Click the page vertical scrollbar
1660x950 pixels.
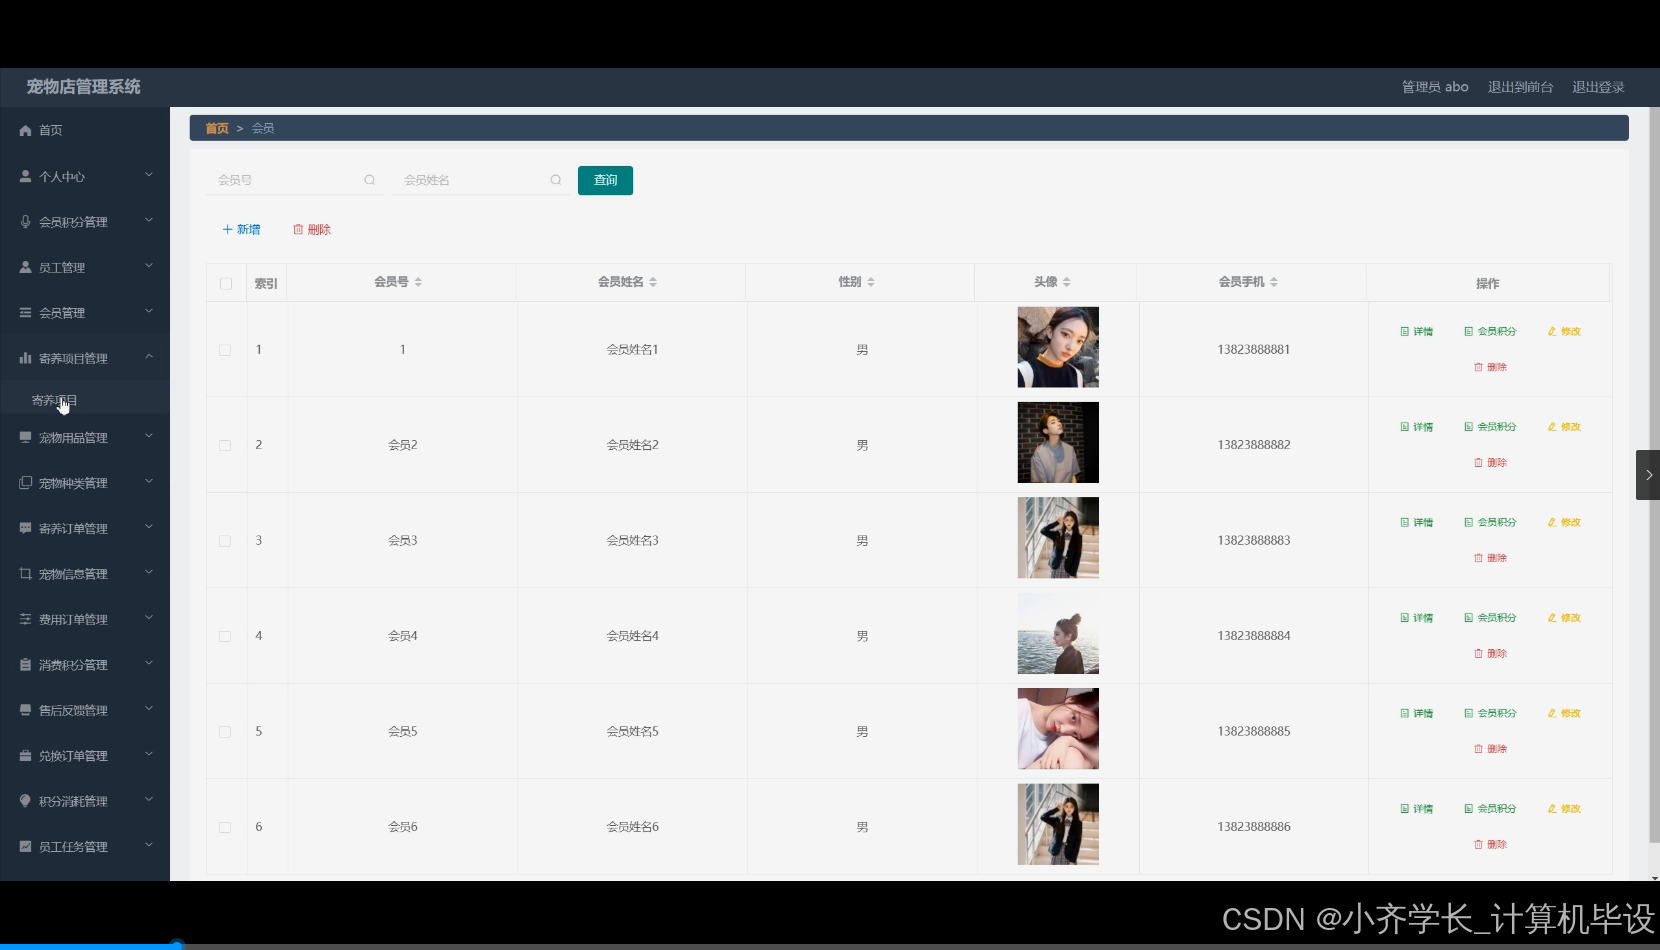pyautogui.click(x=1654, y=475)
